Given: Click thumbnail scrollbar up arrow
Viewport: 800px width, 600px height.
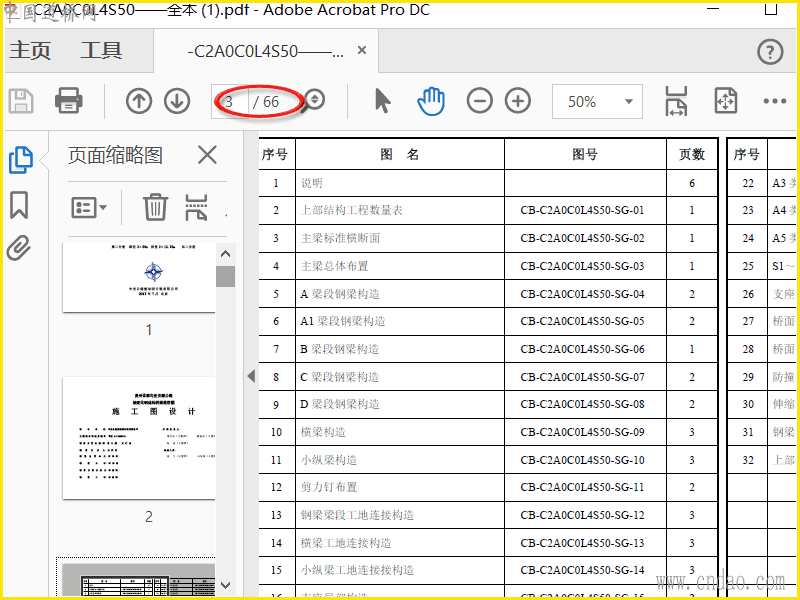Looking at the screenshot, I should (x=226, y=254).
